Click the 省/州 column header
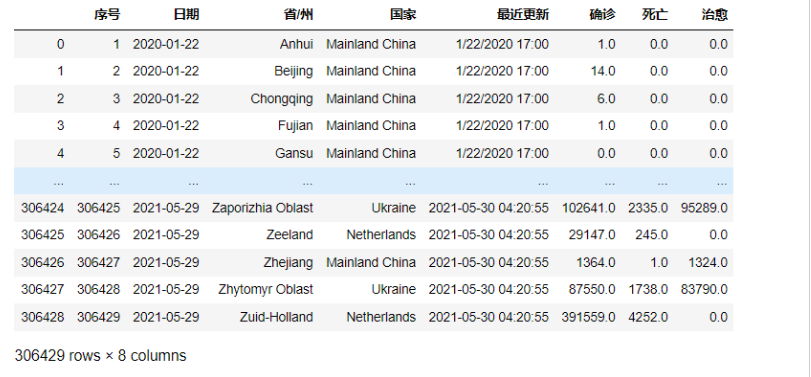The width and height of the screenshot is (811, 377). point(298,15)
